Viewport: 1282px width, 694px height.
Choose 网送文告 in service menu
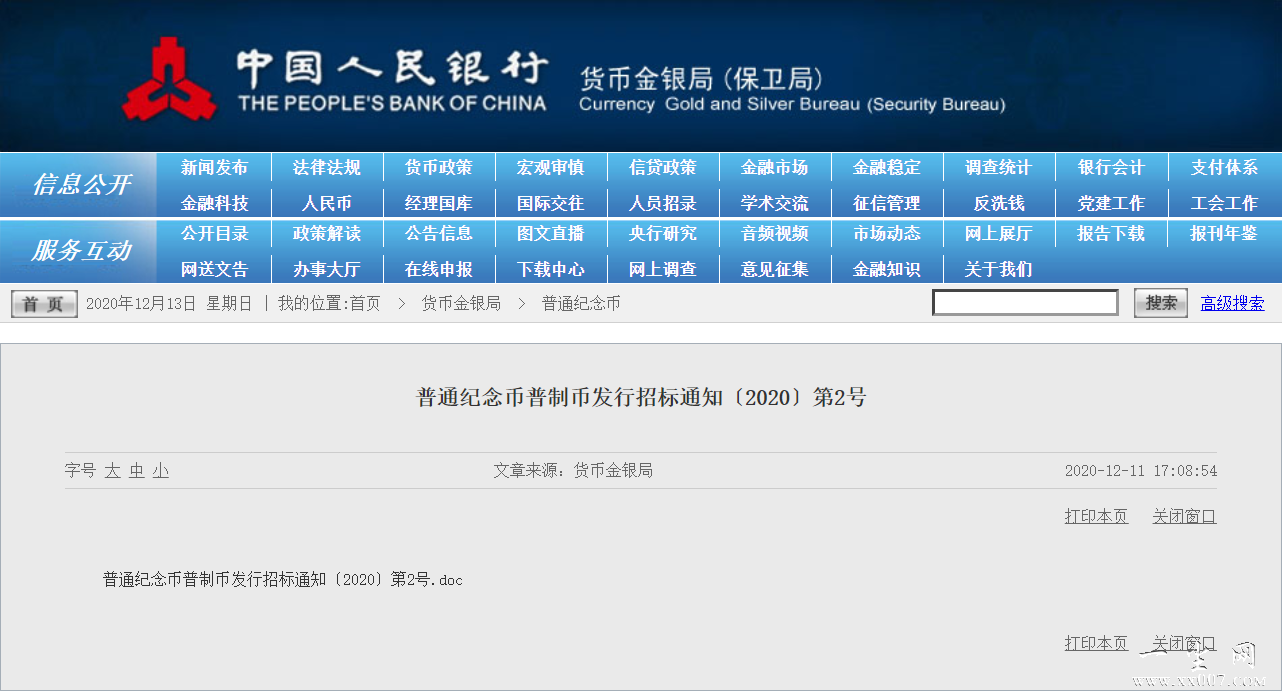[x=214, y=269]
